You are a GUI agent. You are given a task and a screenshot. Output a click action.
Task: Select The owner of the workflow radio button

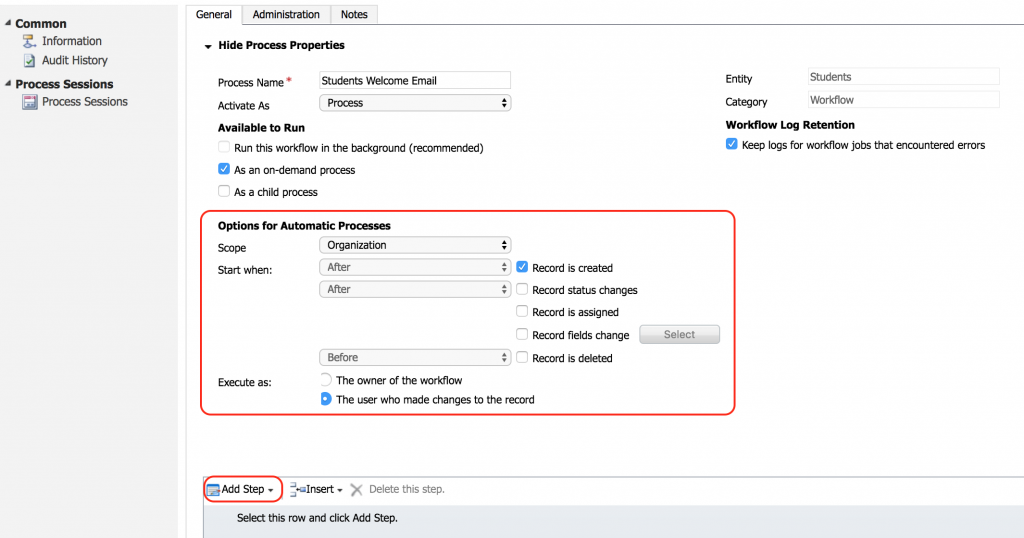pyautogui.click(x=326, y=380)
